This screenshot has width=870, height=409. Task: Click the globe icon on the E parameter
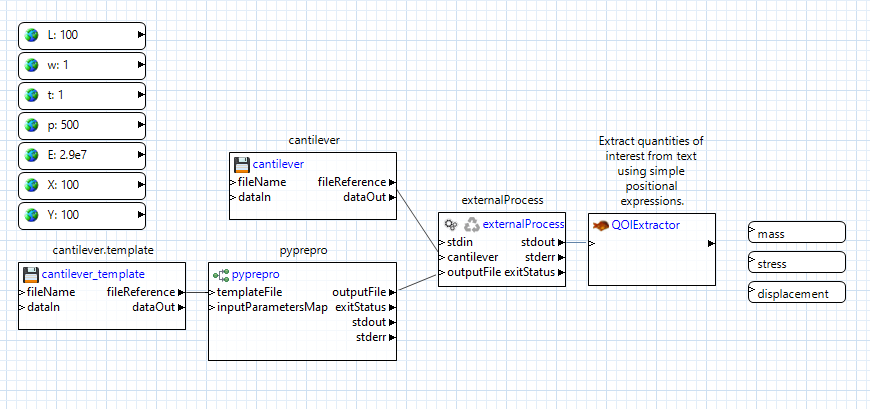(x=32, y=155)
